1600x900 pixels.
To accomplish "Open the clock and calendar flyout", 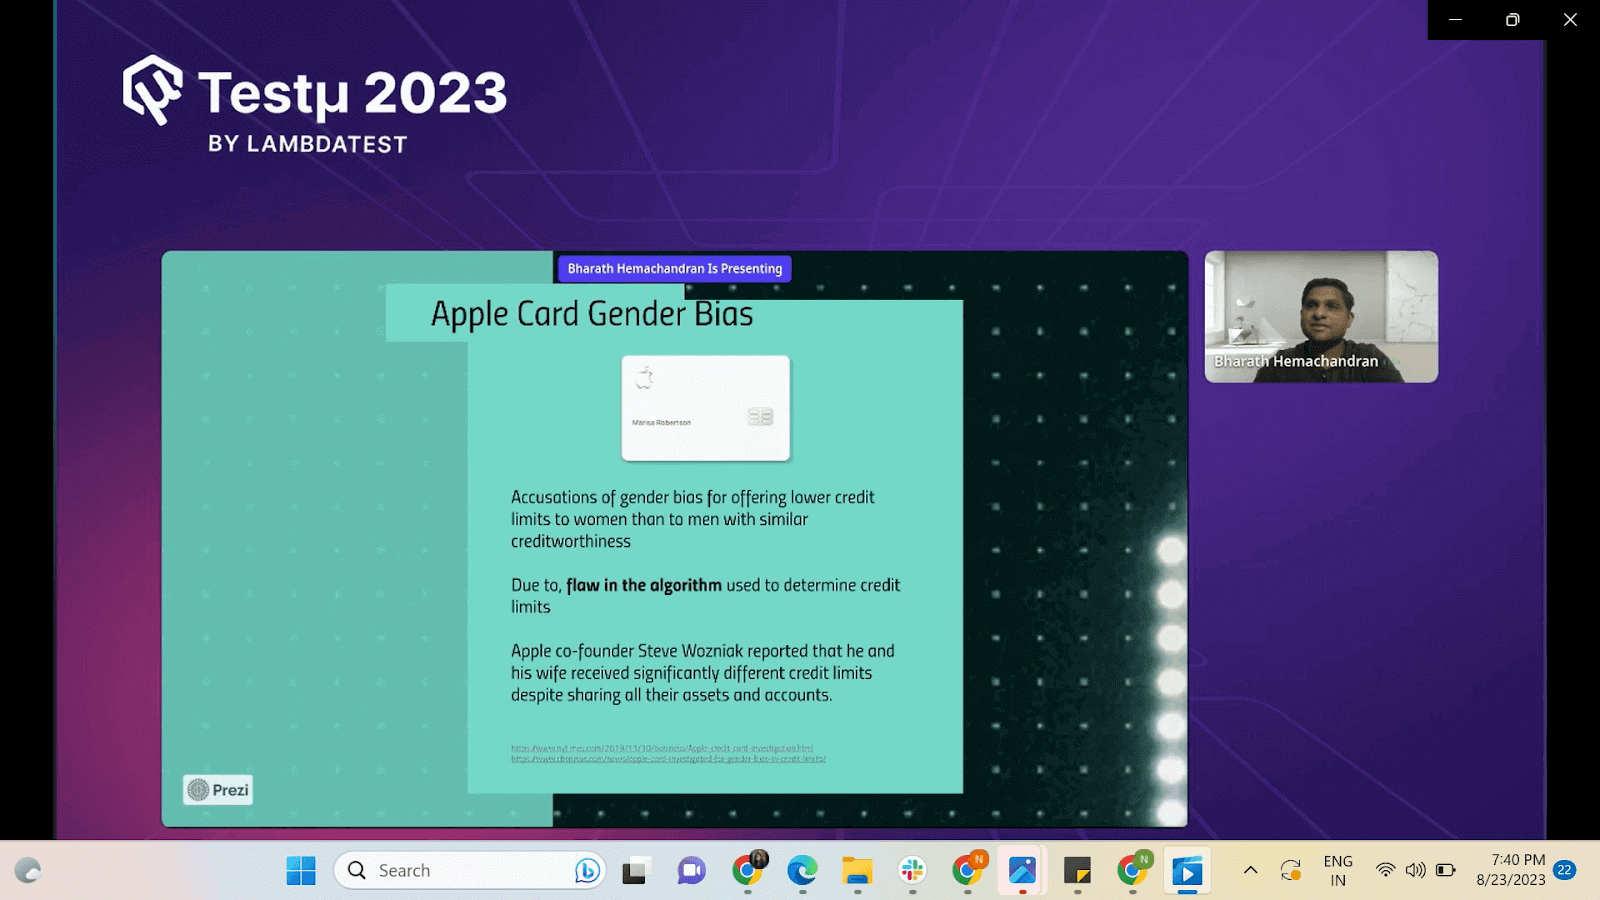I will tap(1511, 870).
